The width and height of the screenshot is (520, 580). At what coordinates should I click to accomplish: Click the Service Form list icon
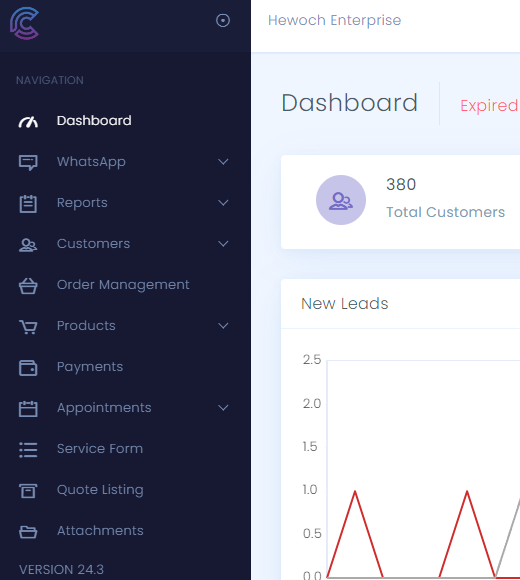(x=28, y=450)
